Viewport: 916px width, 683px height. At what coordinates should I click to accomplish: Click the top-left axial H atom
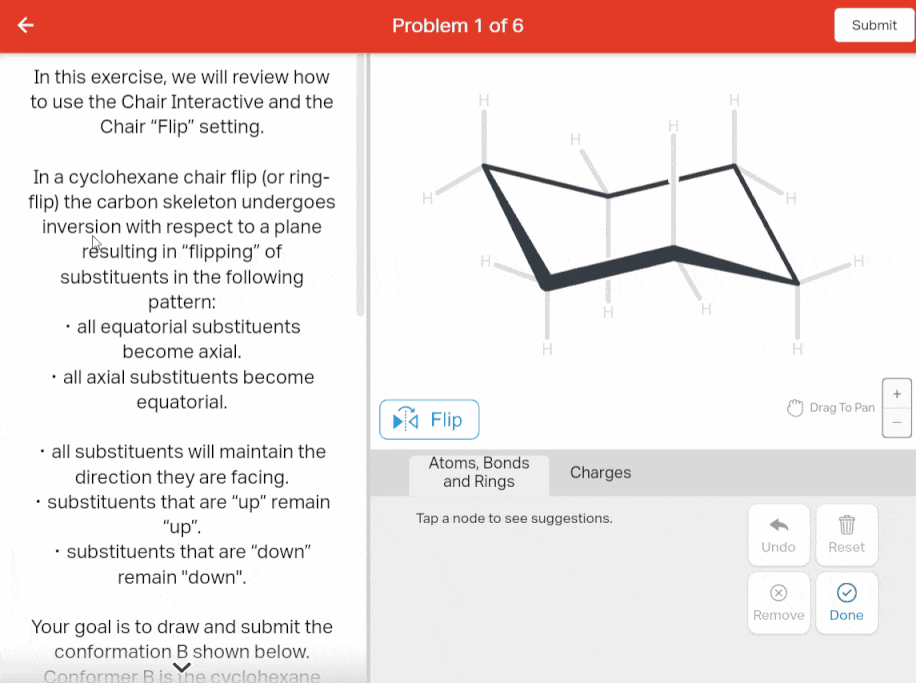click(484, 100)
